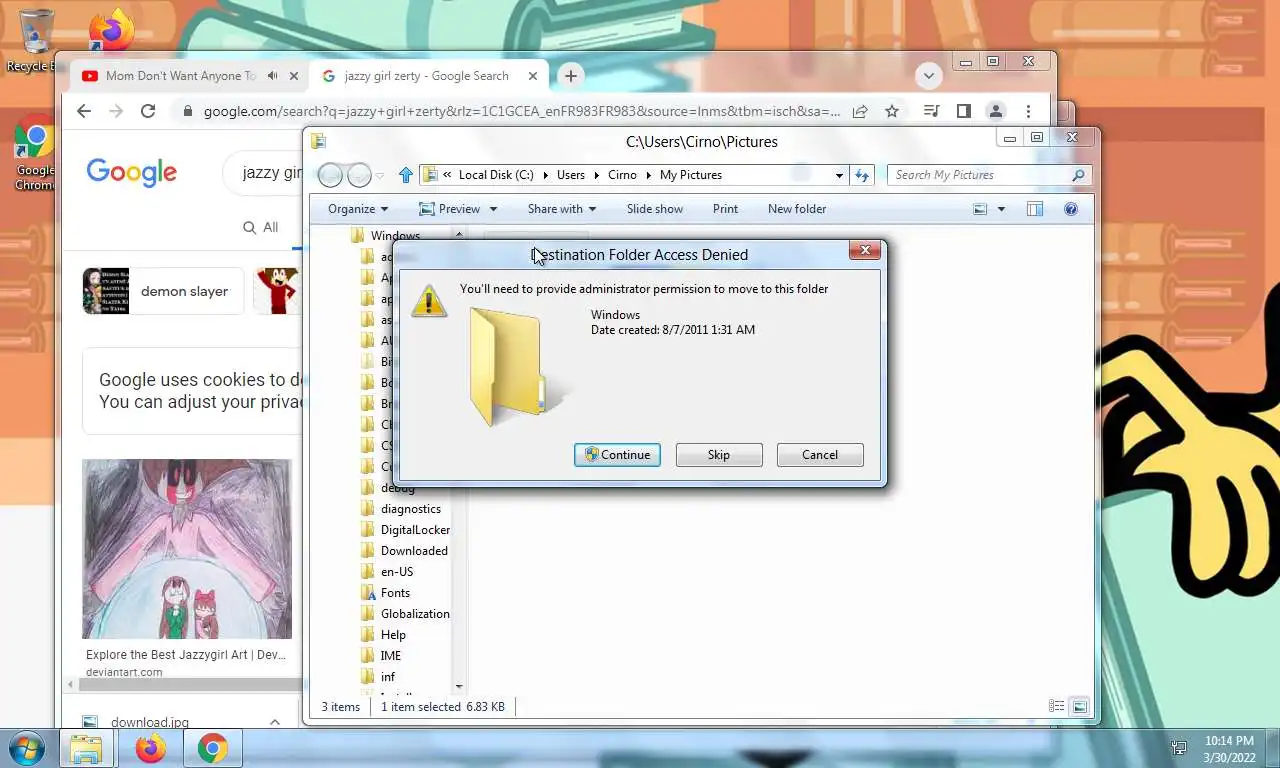Select the Fonts folder in tree

point(395,593)
